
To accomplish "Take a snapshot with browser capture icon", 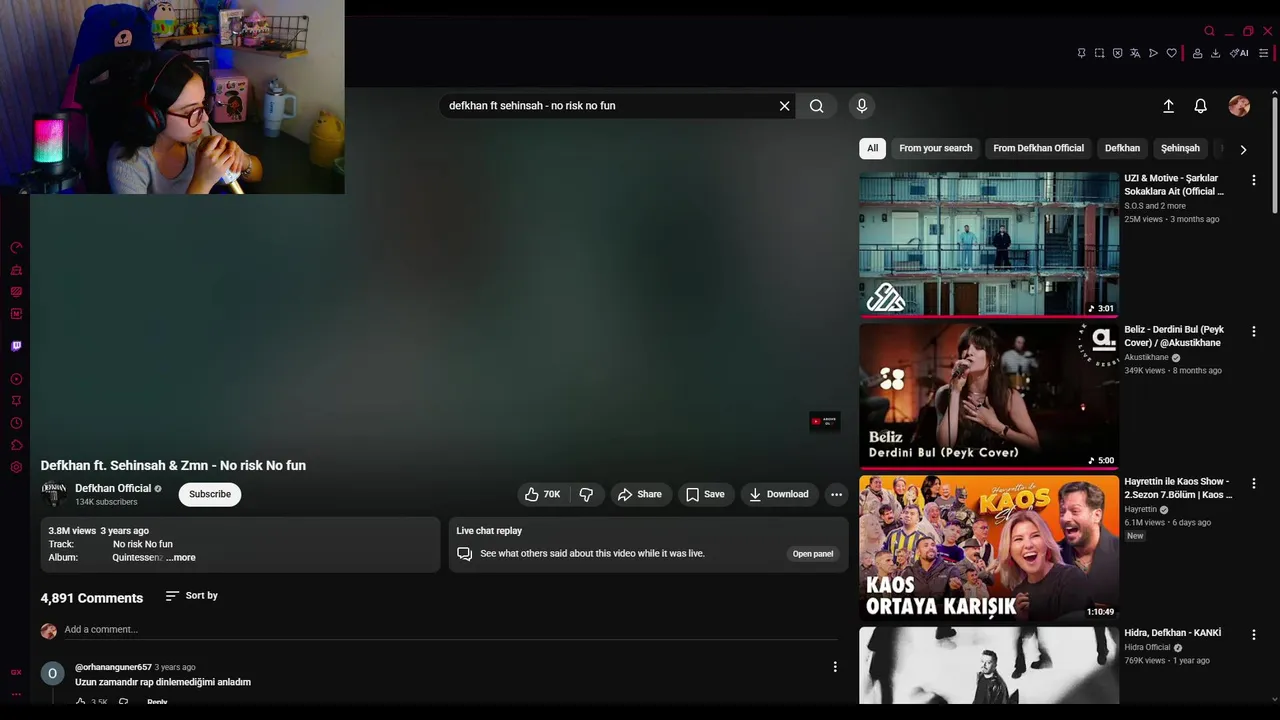I will pyautogui.click(x=1099, y=53).
